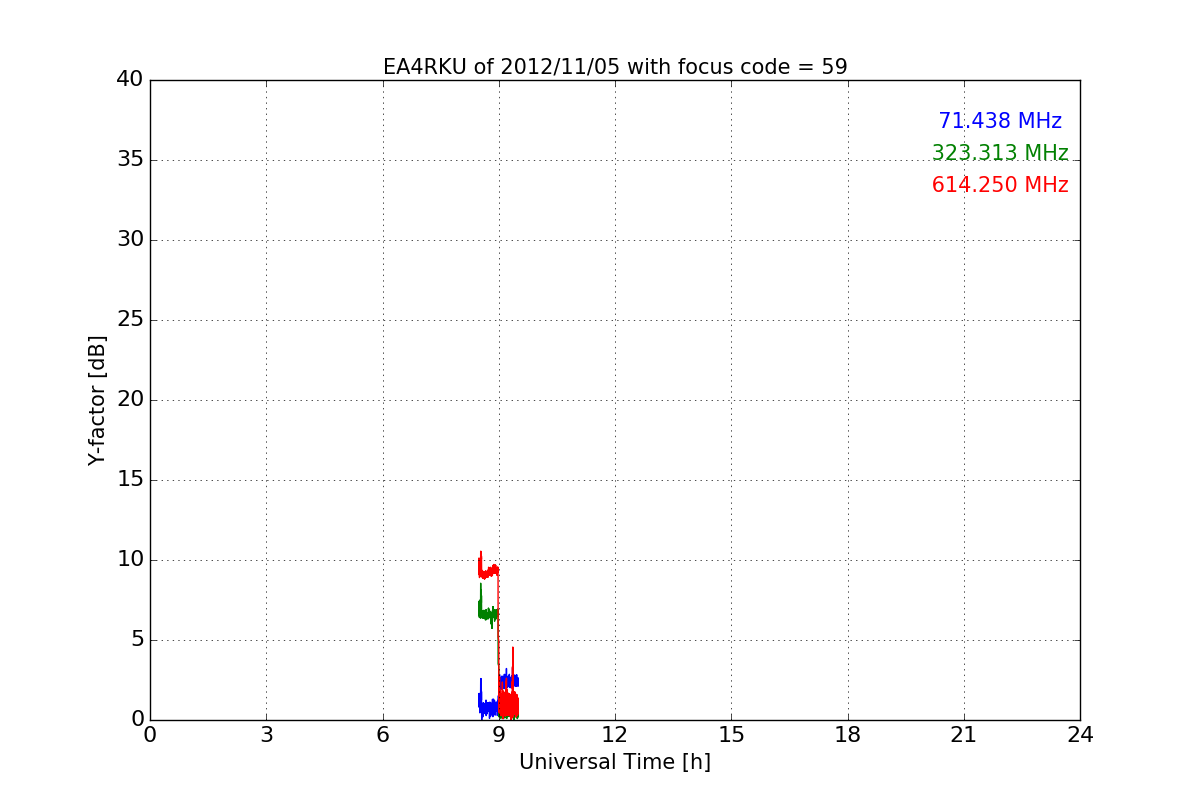Click the plot title mentioning EA4RKU
Viewport: 1200px width, 800px height.
[x=615, y=67]
